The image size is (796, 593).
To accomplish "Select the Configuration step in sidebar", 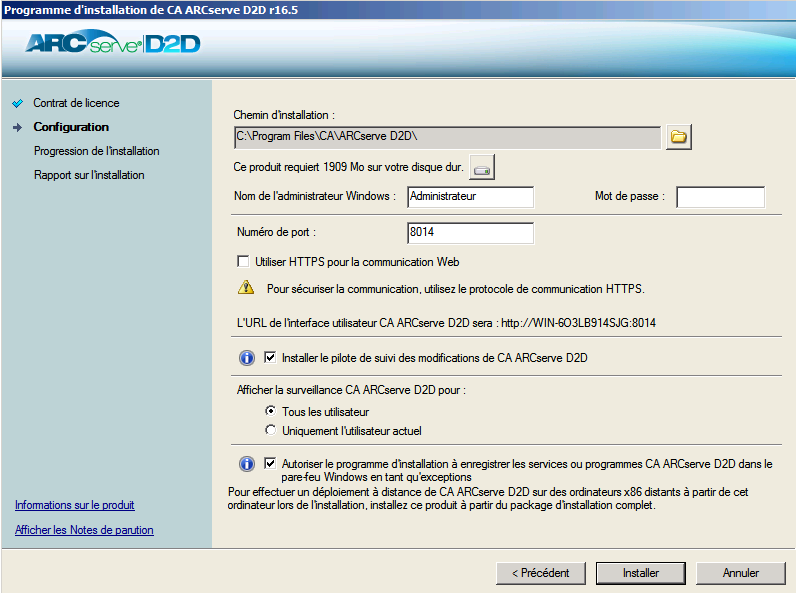I will tap(71, 127).
